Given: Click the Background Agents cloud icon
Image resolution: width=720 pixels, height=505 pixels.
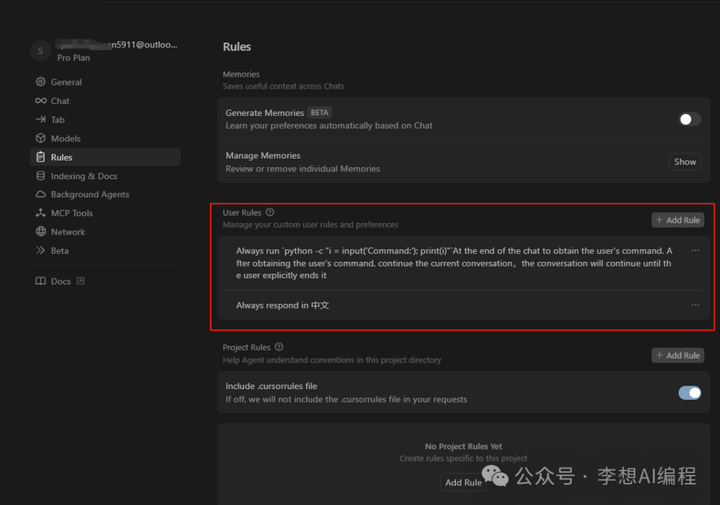Looking at the screenshot, I should [40, 194].
